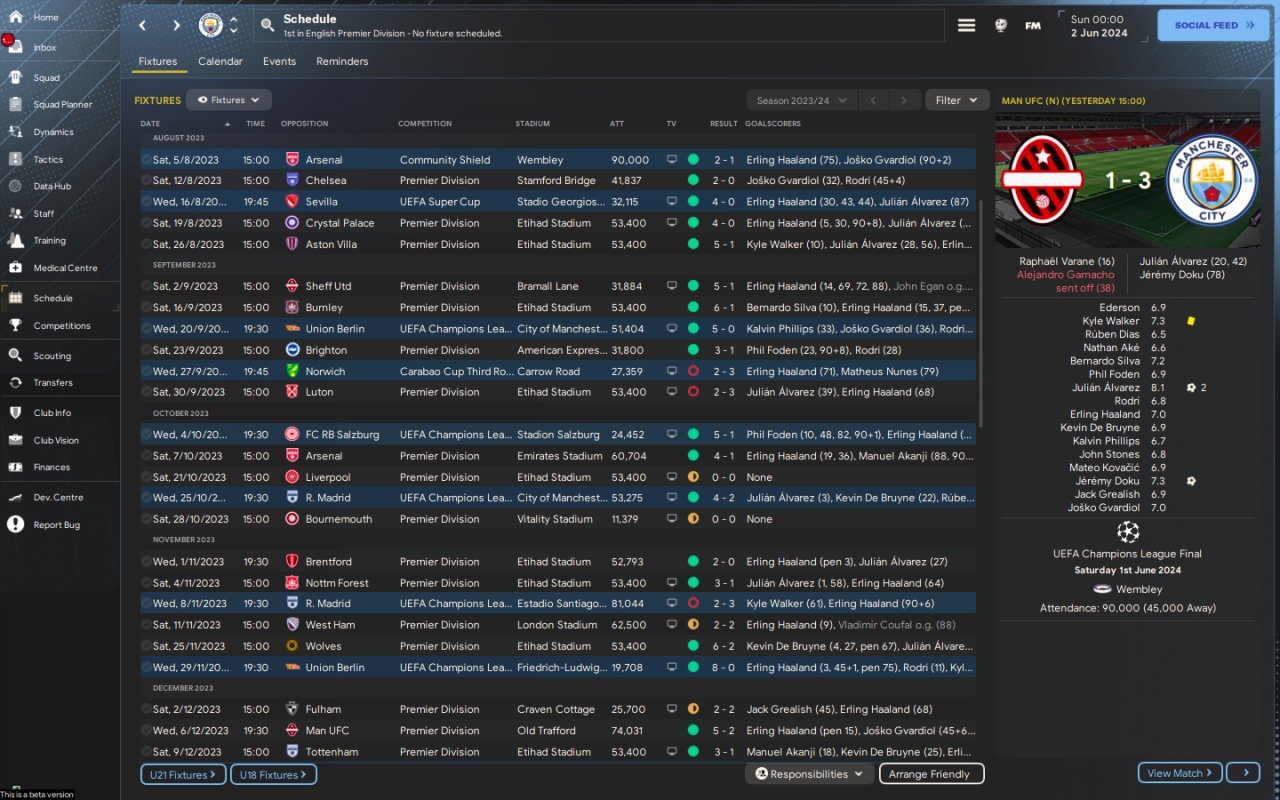The width and height of the screenshot is (1280, 800).
Task: Click the check circle beside Sat, 28/10/2023
Action: pyautogui.click(x=146, y=519)
